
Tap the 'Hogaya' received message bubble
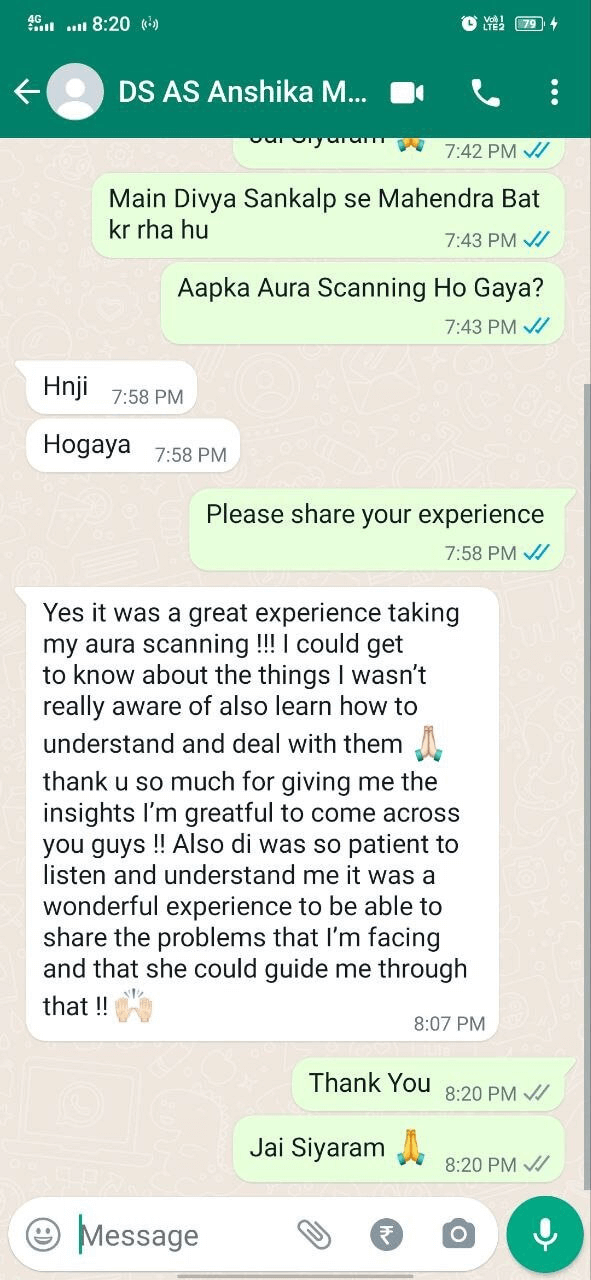(x=134, y=445)
